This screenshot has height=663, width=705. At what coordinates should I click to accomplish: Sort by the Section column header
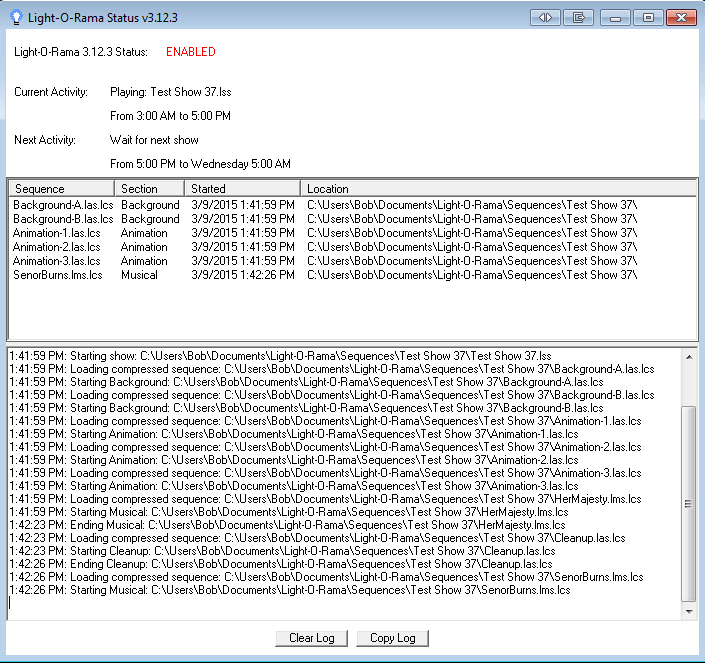150,188
